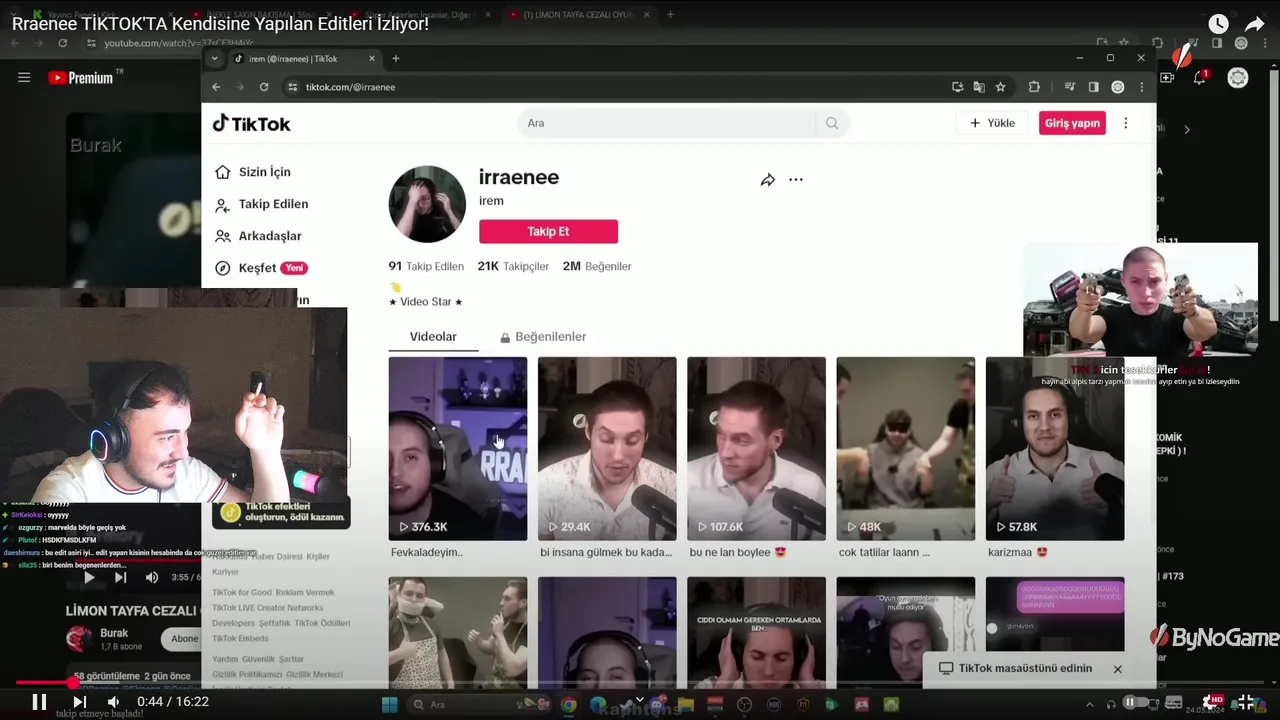
Task: Share the video via arrow icon
Action: [x=1255, y=24]
